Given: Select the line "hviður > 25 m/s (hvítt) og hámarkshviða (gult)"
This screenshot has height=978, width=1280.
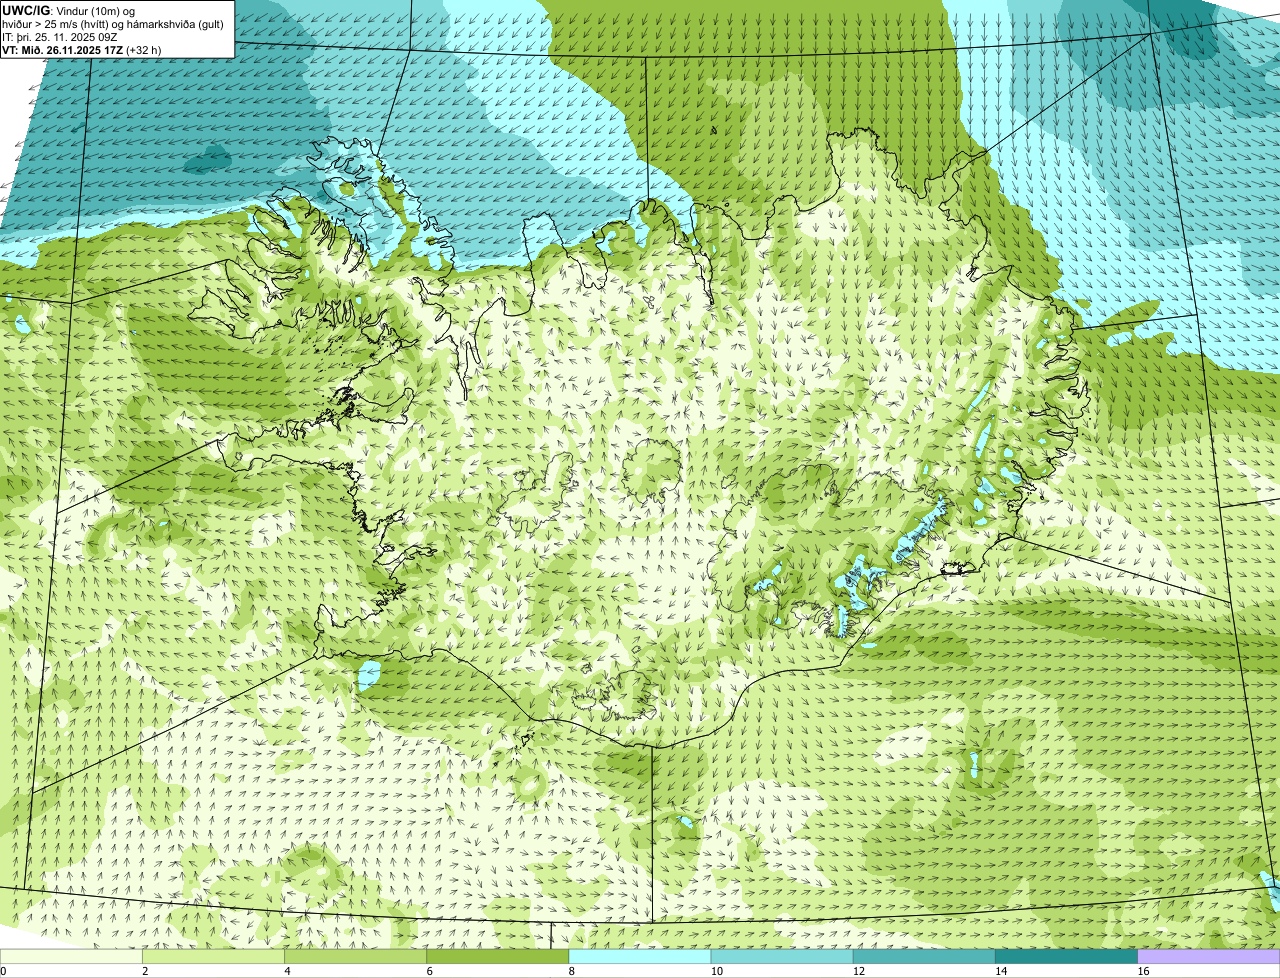Looking at the screenshot, I should tap(113, 23).
